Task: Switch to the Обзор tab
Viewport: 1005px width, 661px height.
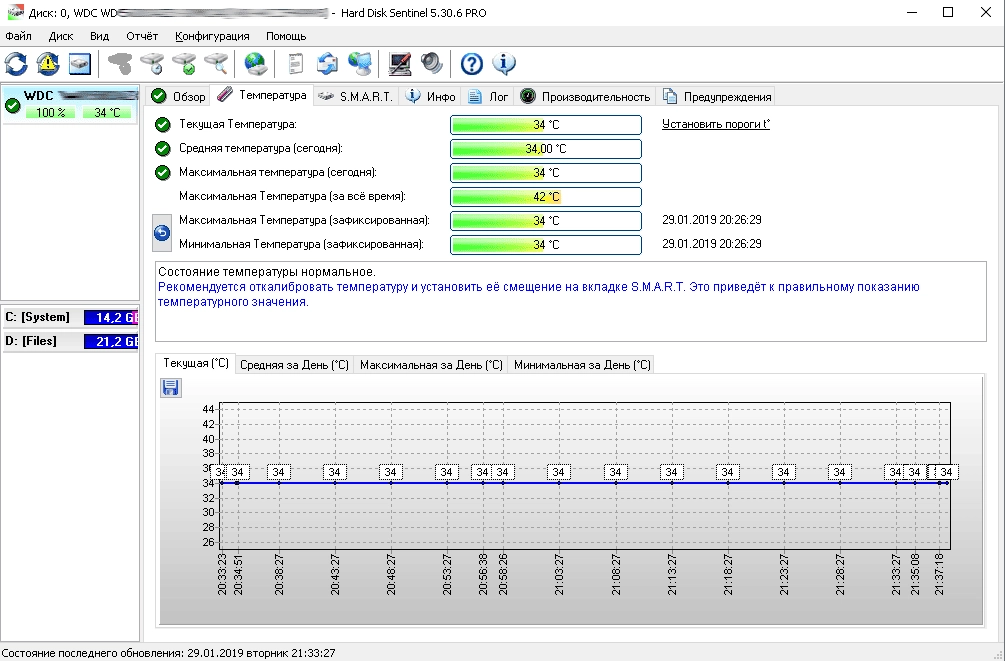Action: coord(178,96)
